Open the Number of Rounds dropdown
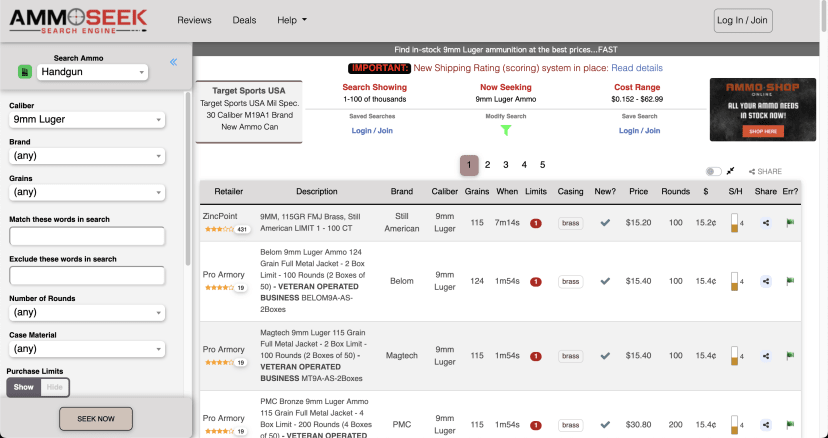Image resolution: width=828 pixels, height=438 pixels. click(x=87, y=312)
